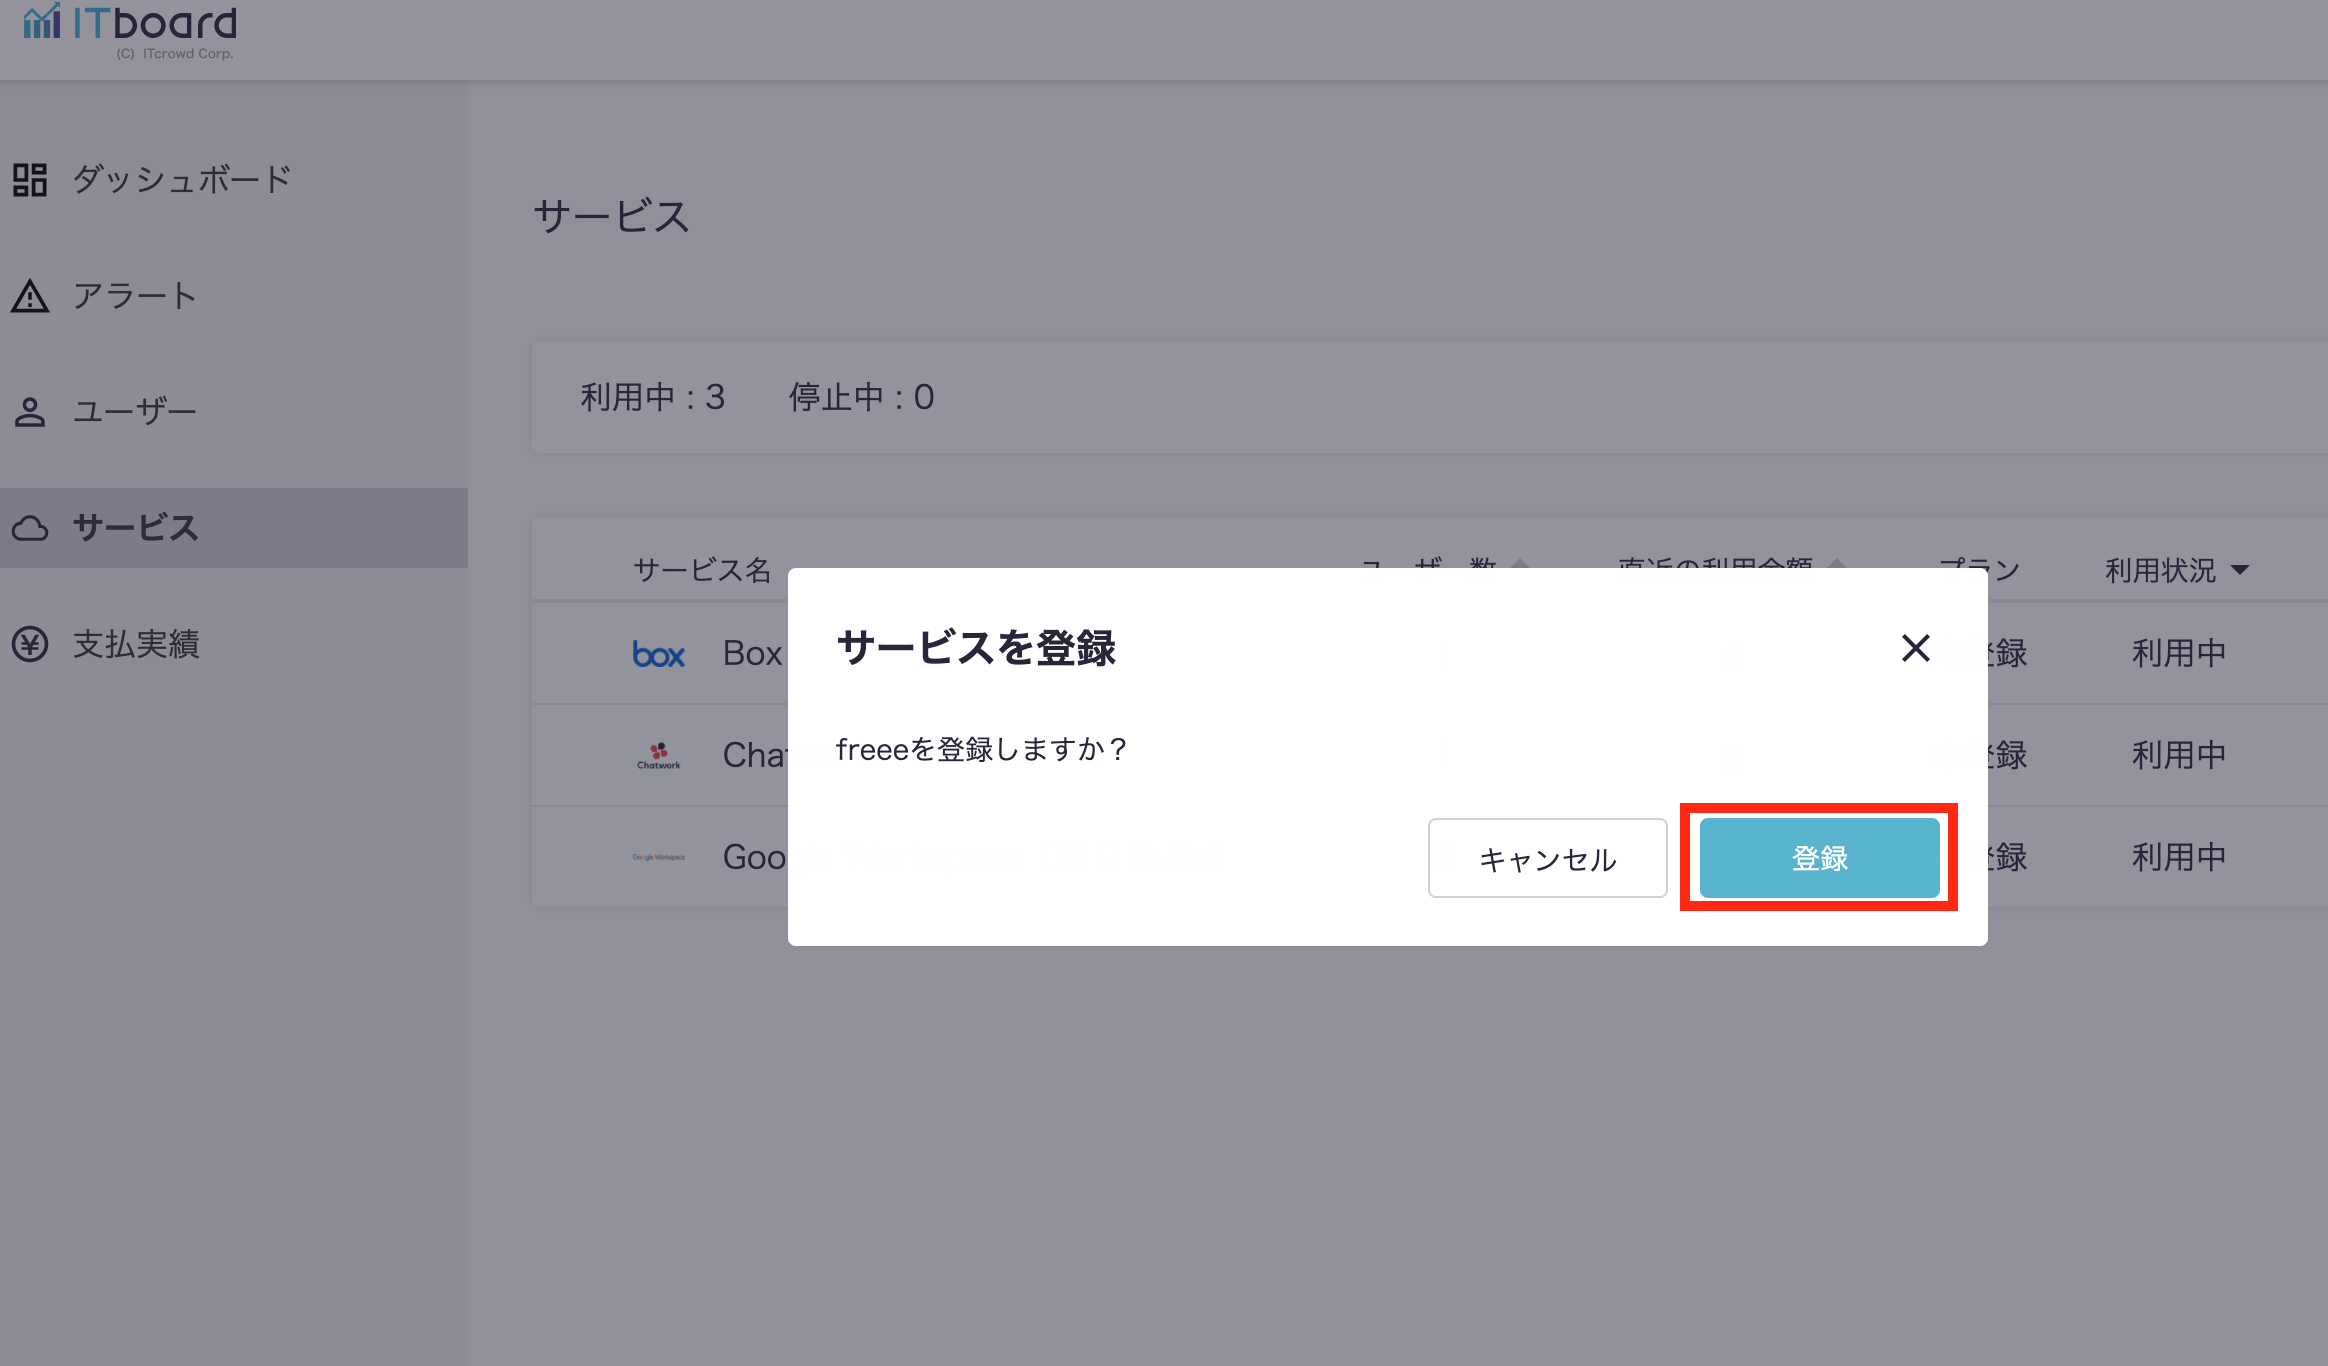Click the Box row 利用中 status
The height and width of the screenshot is (1366, 2328).
click(x=2179, y=653)
